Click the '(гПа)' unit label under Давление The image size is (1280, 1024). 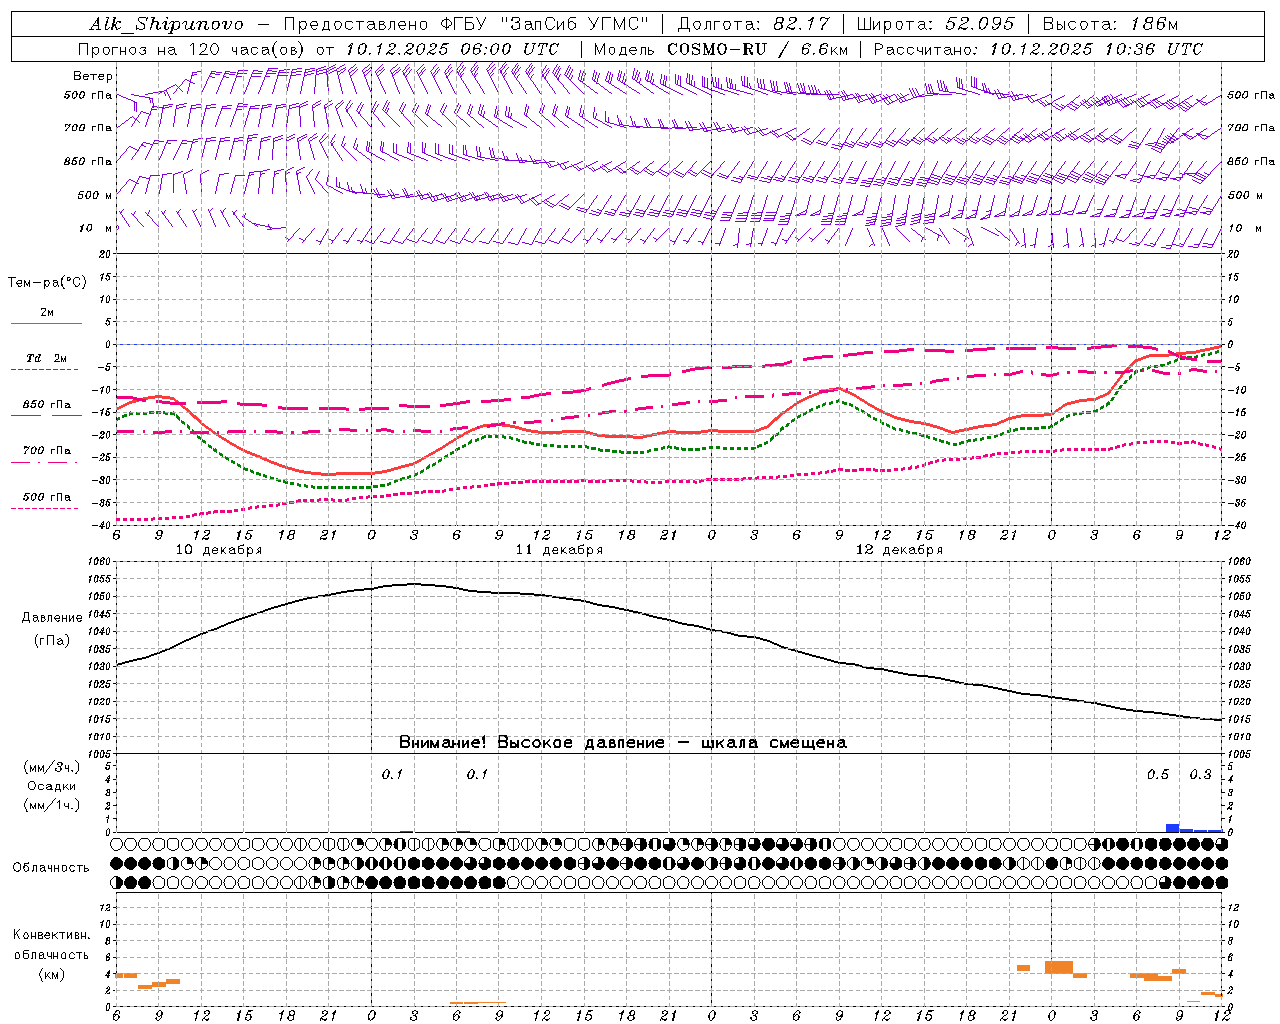point(51,640)
